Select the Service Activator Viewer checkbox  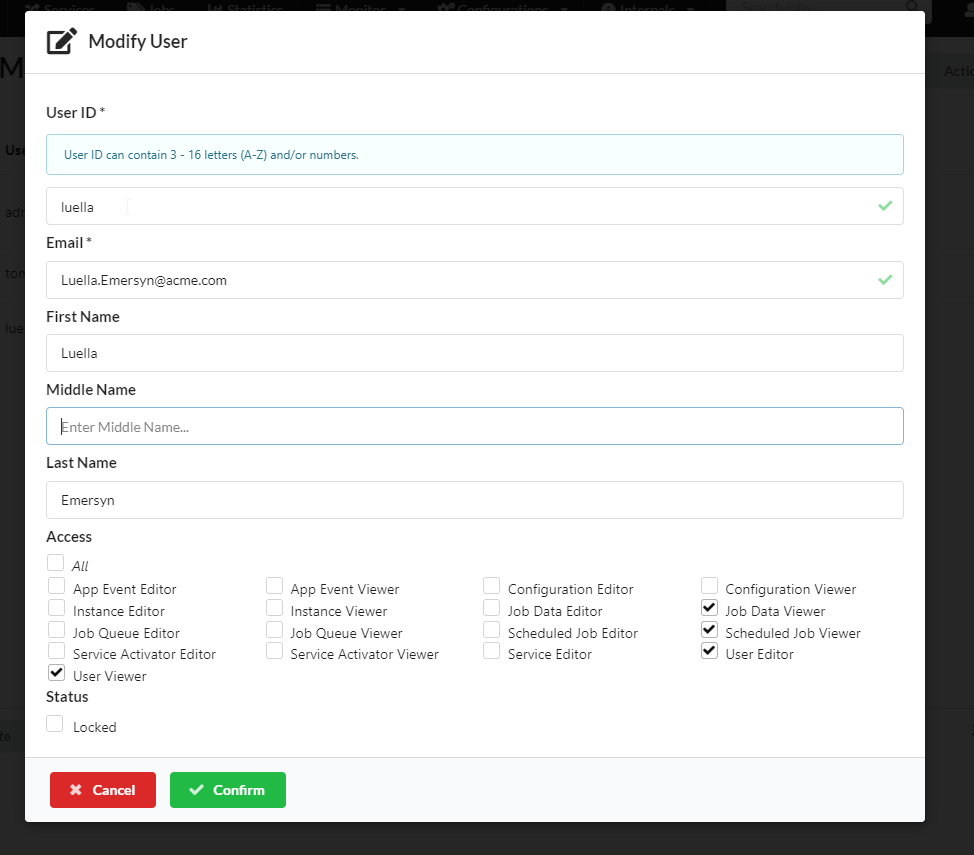274,652
